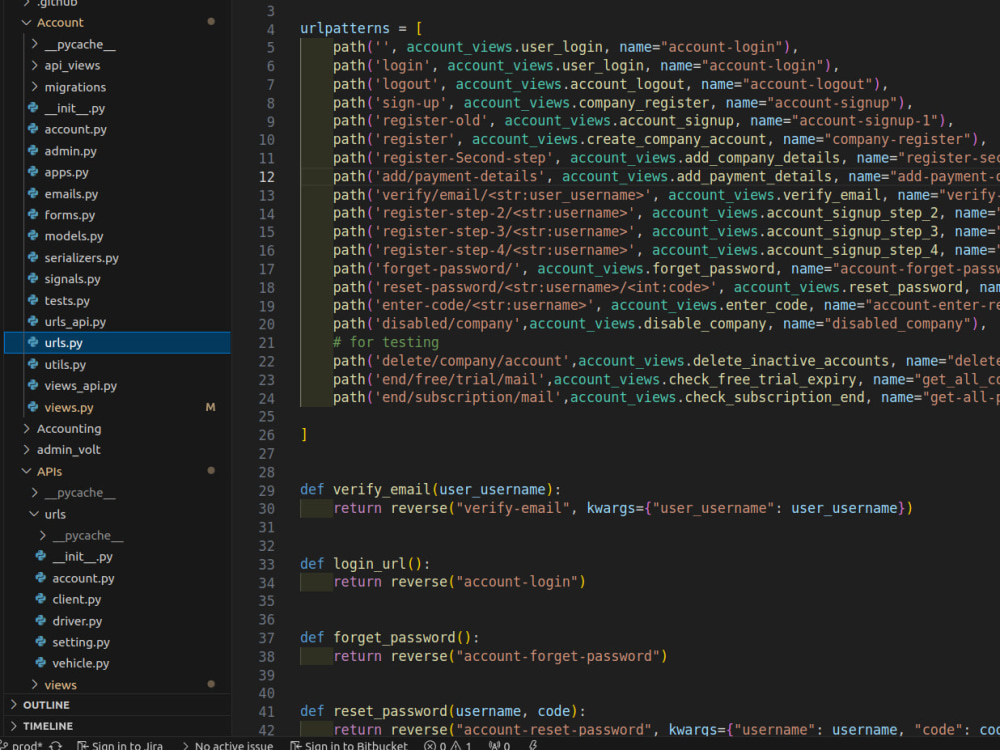
Task: Click the Python icon beside admin.py
Action: (x=33, y=151)
